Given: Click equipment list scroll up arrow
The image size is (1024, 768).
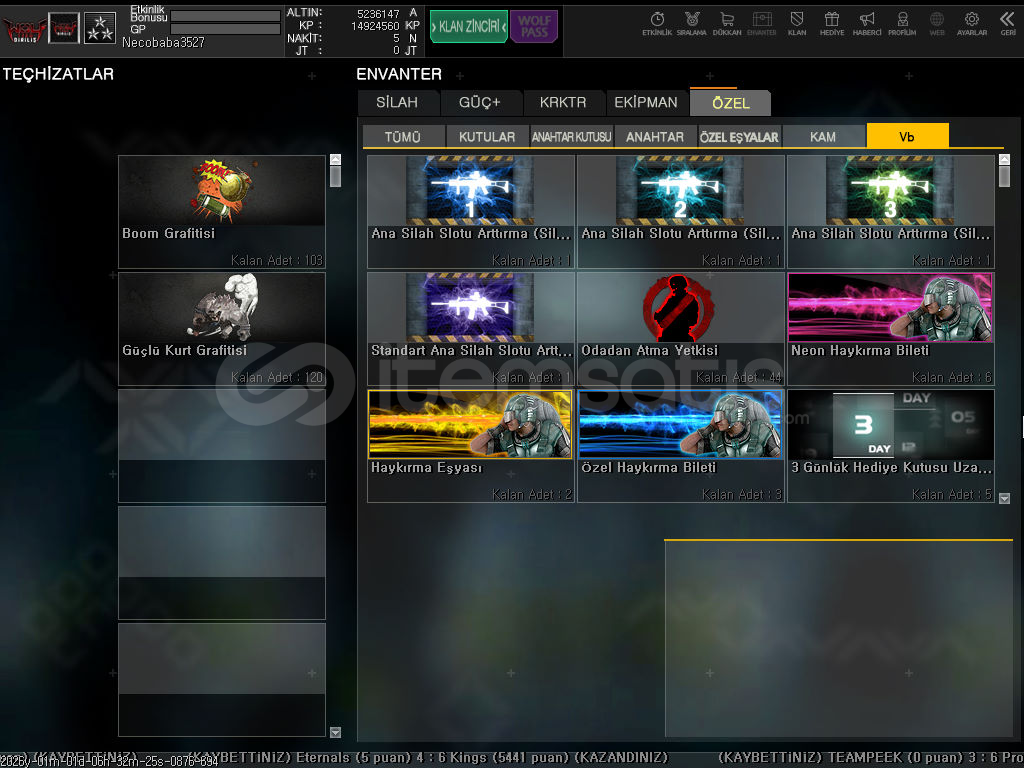Looking at the screenshot, I should 336,159.
